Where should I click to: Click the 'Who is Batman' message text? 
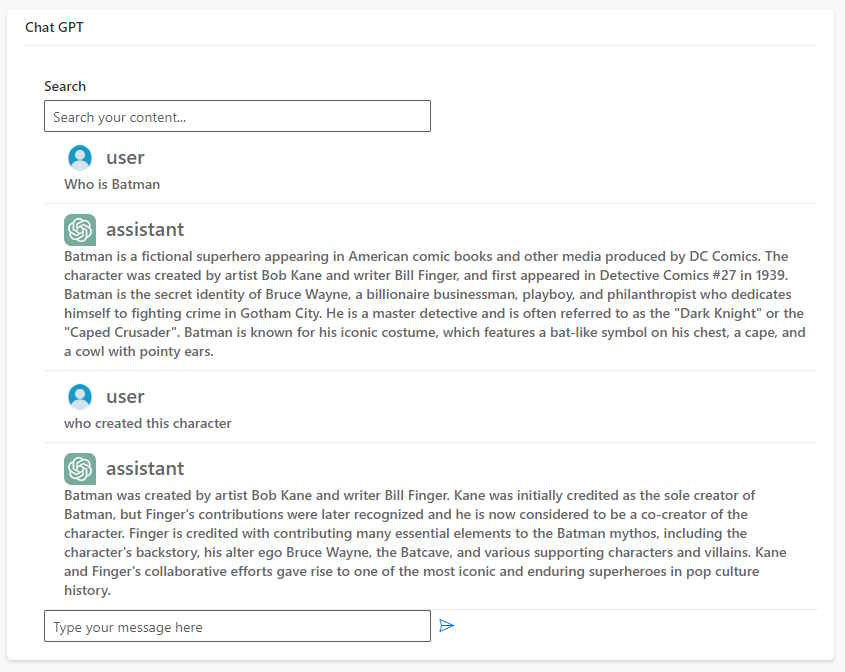pyautogui.click(x=112, y=184)
